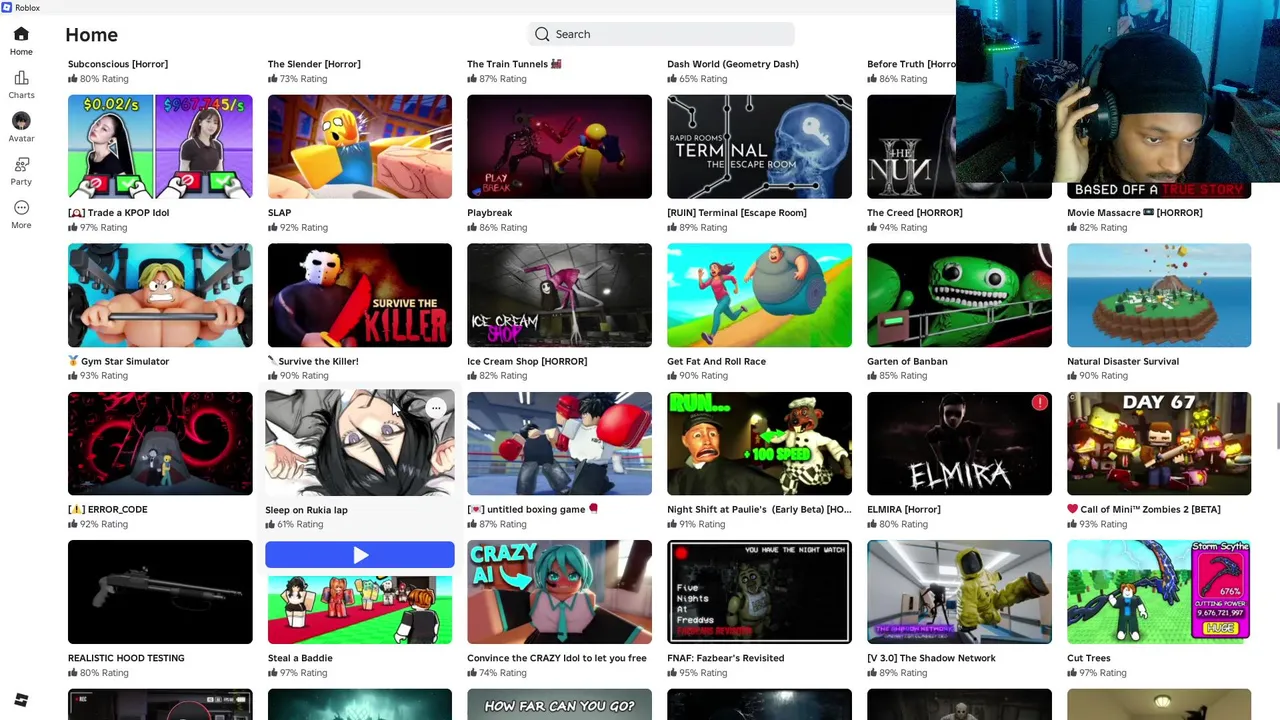This screenshot has width=1280, height=720.
Task: Click the red alert badge on ELMIRA thumbnail
Action: coord(1040,403)
